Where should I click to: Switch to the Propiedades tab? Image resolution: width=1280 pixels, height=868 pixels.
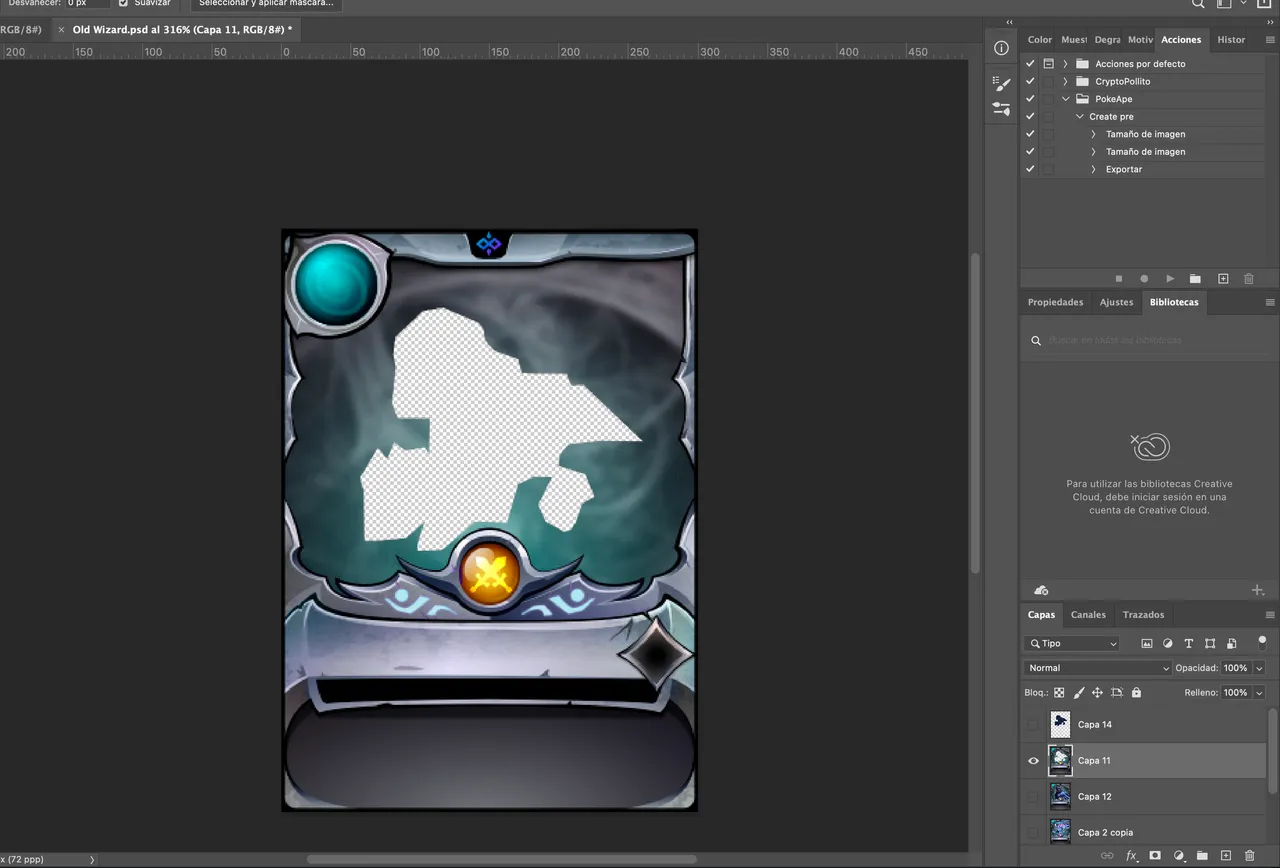point(1055,302)
